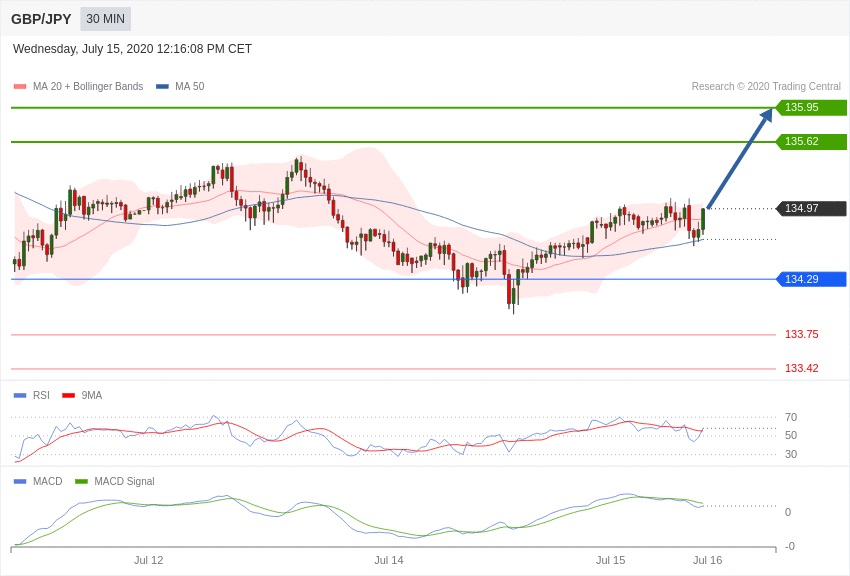Click the 133.75 support level label
This screenshot has height=576, width=850.
point(801,334)
